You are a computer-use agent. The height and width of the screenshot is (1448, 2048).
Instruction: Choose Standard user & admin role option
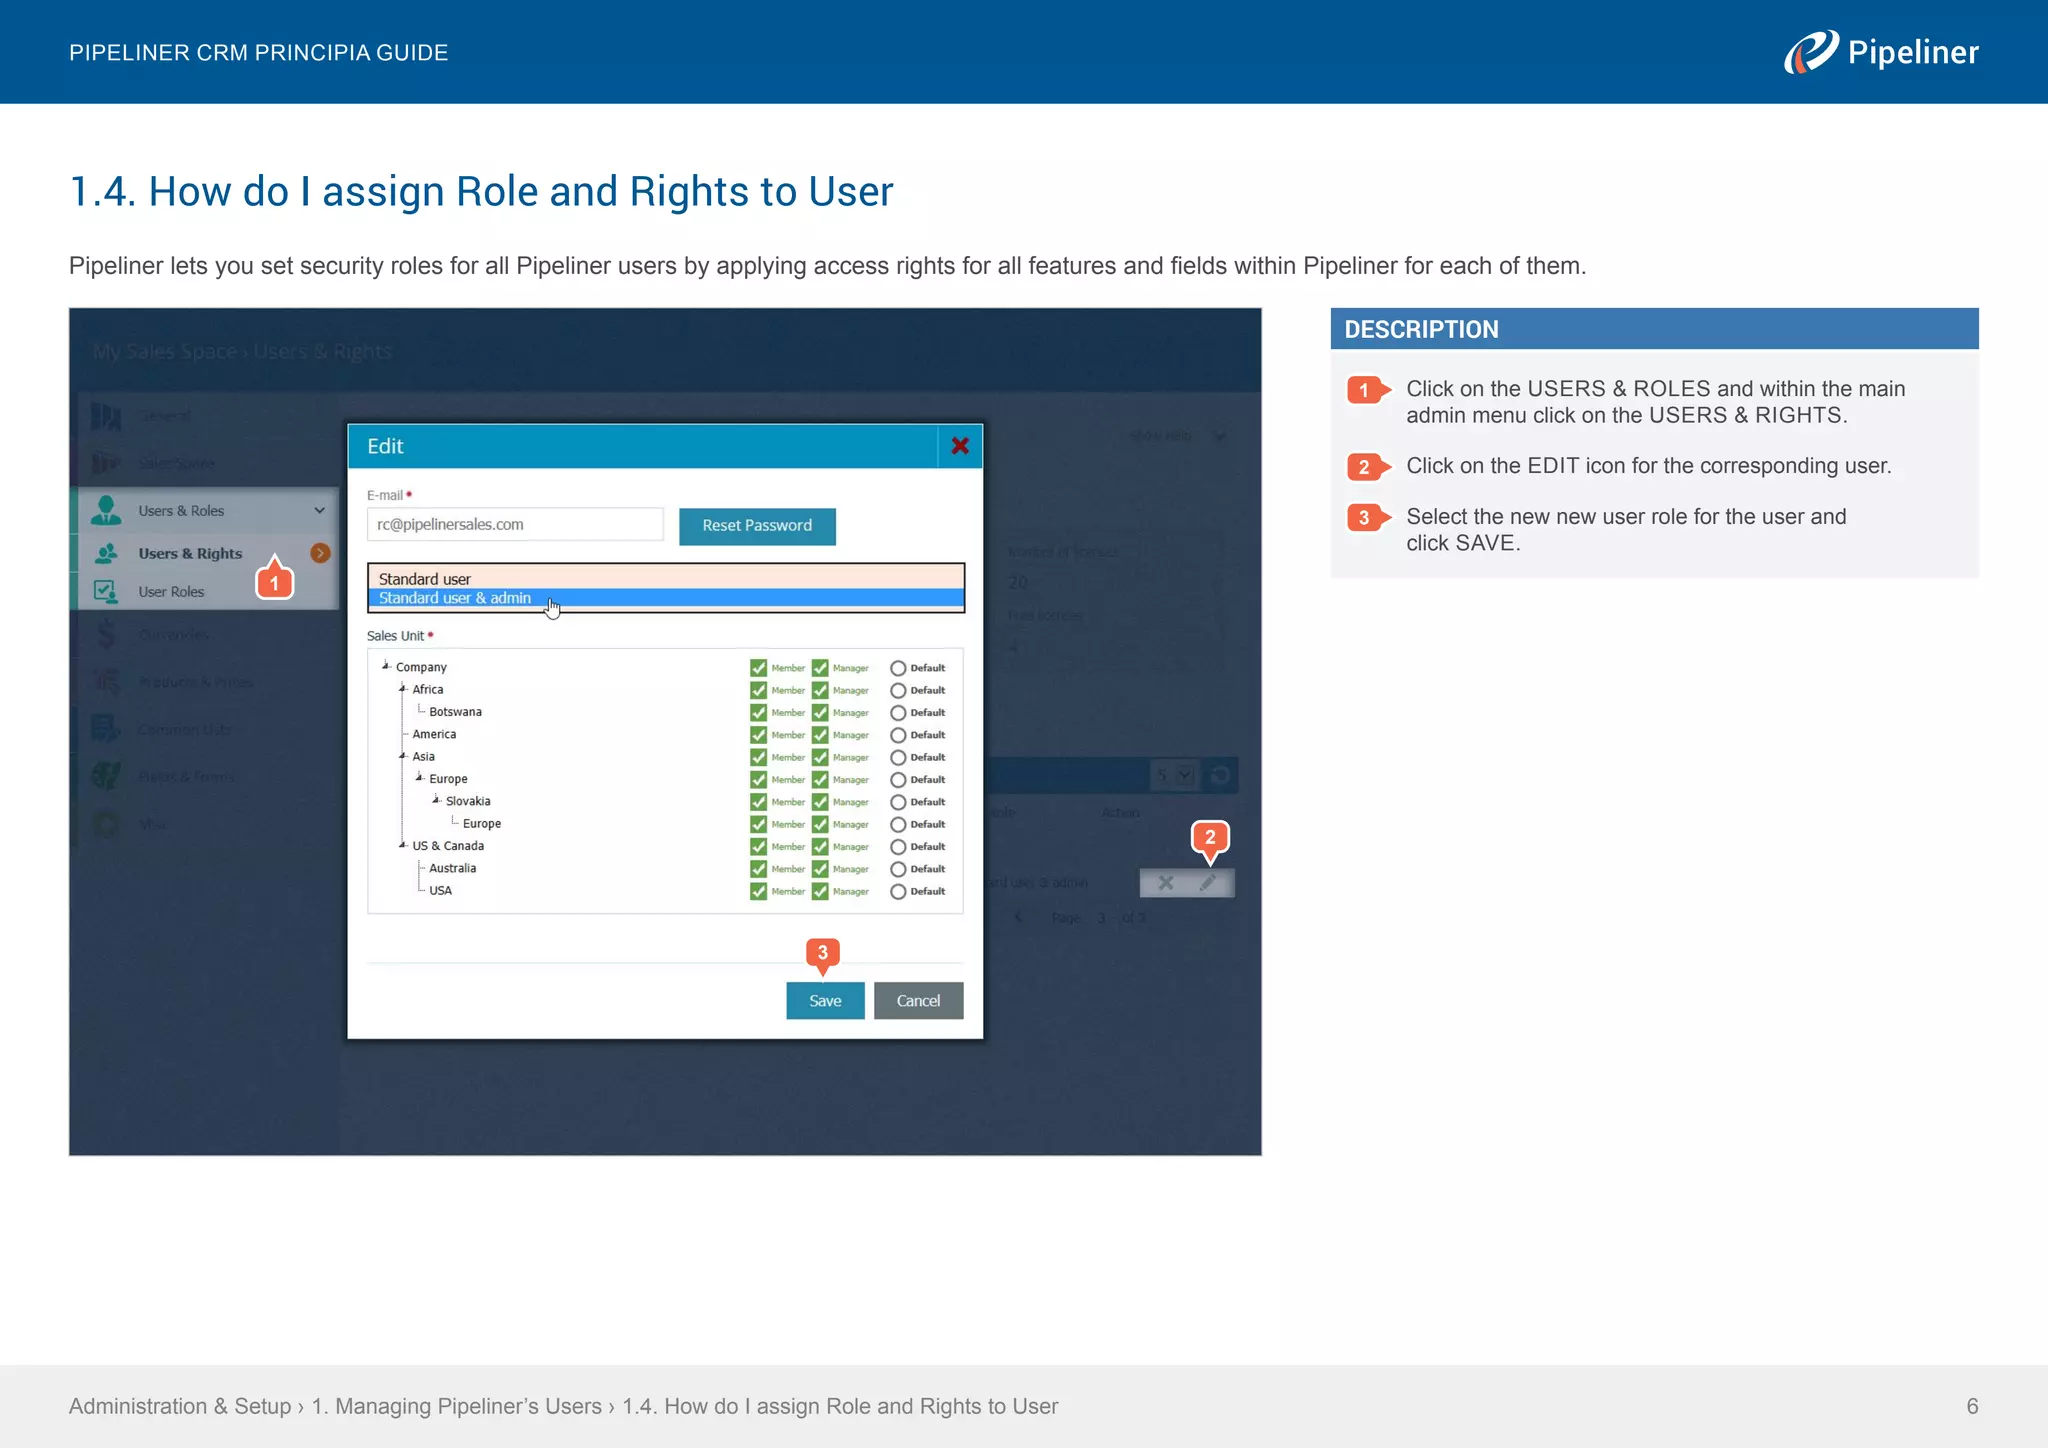point(666,598)
